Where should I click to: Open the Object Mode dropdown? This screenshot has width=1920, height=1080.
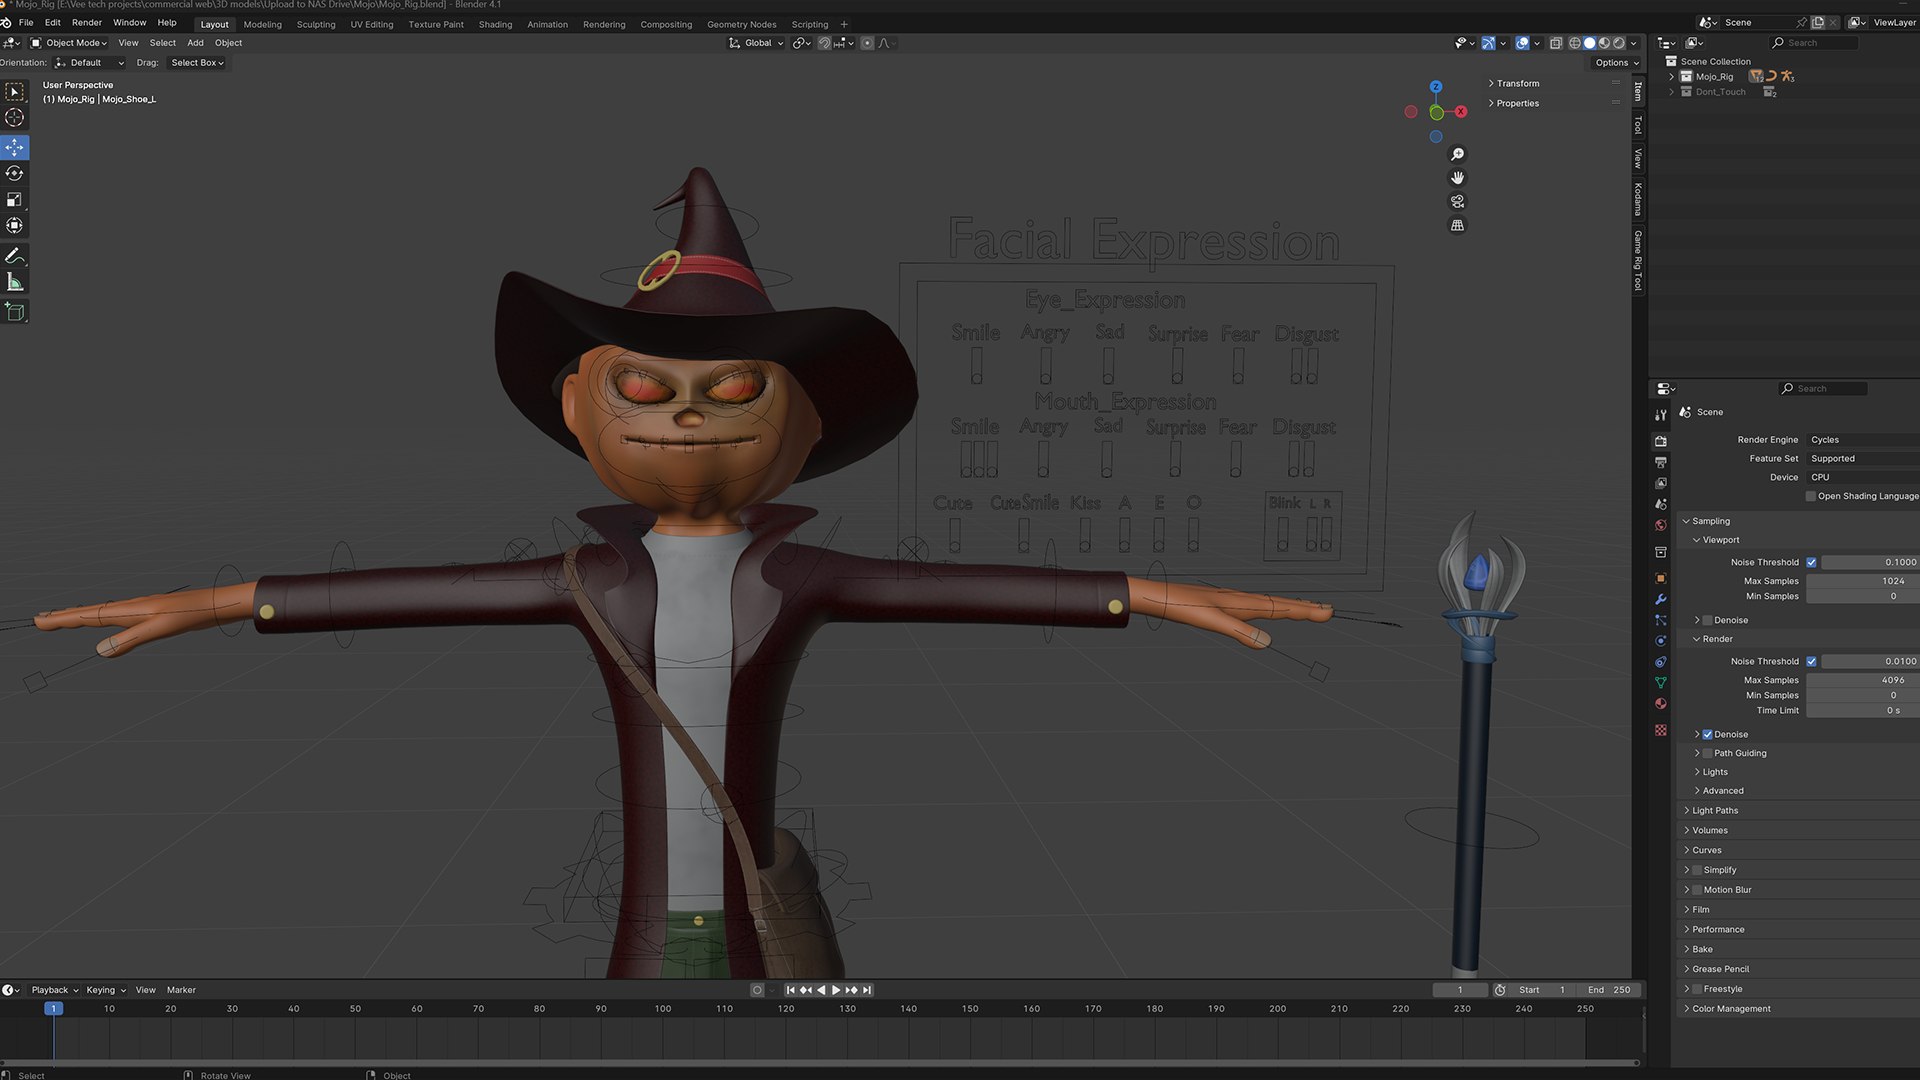pos(68,43)
